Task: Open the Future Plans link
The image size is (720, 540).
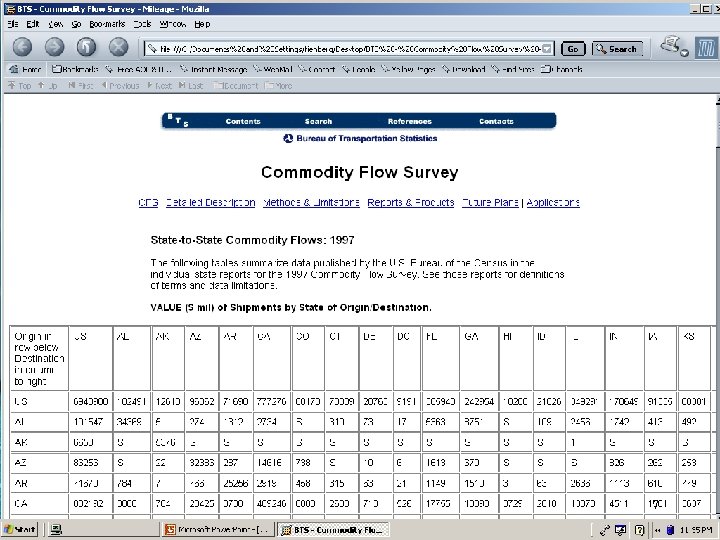Action: pos(490,202)
